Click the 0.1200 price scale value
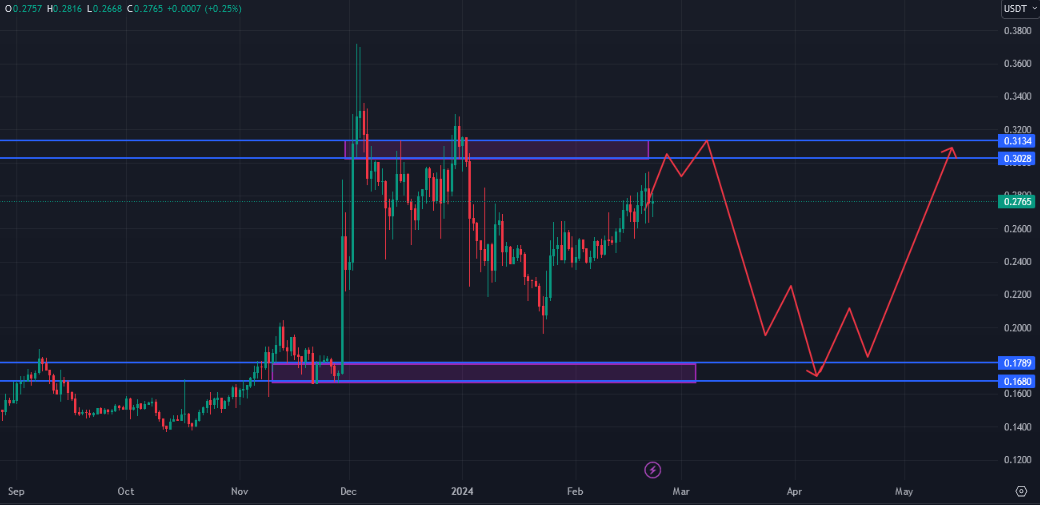The width and height of the screenshot is (1040, 505). (1017, 460)
